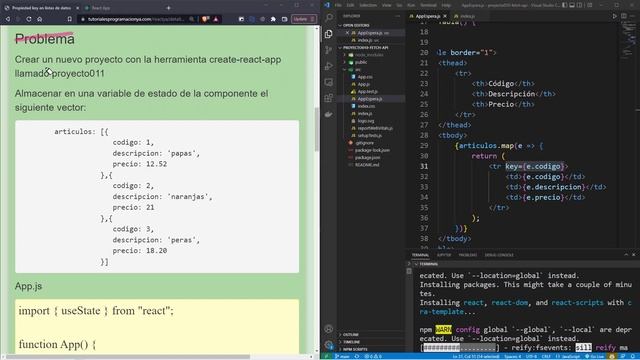Click the git branch in status bar

(342, 356)
